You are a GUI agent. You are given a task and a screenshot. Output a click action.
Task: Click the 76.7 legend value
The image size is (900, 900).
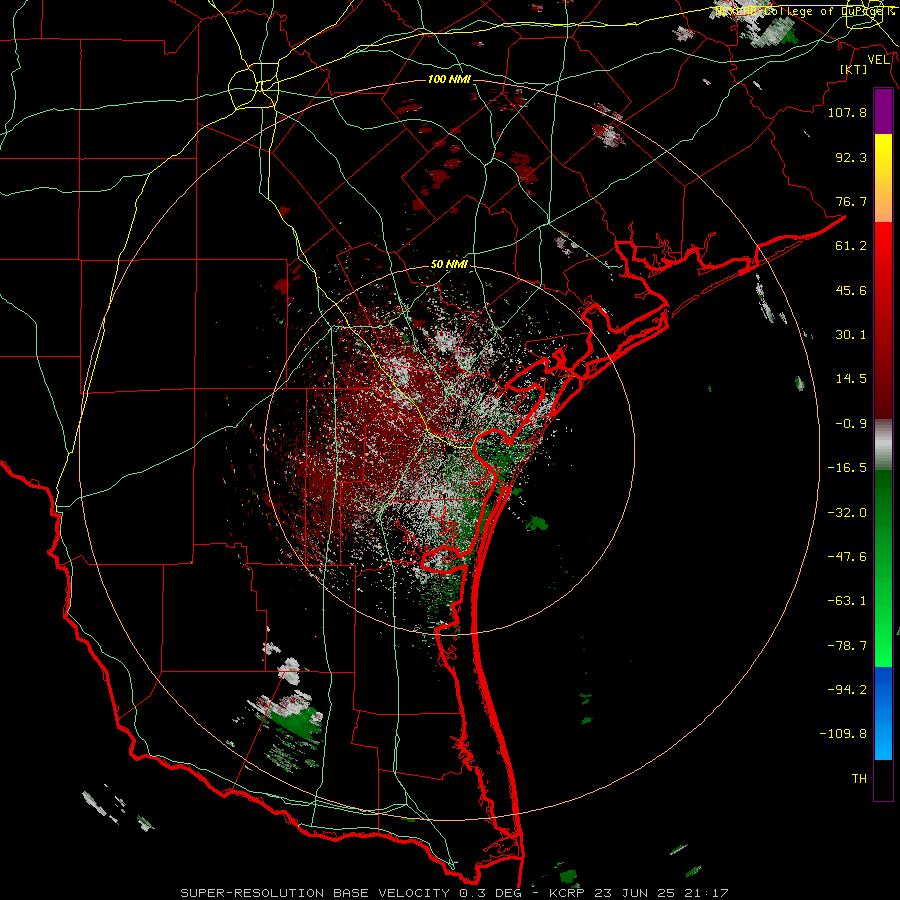point(851,201)
